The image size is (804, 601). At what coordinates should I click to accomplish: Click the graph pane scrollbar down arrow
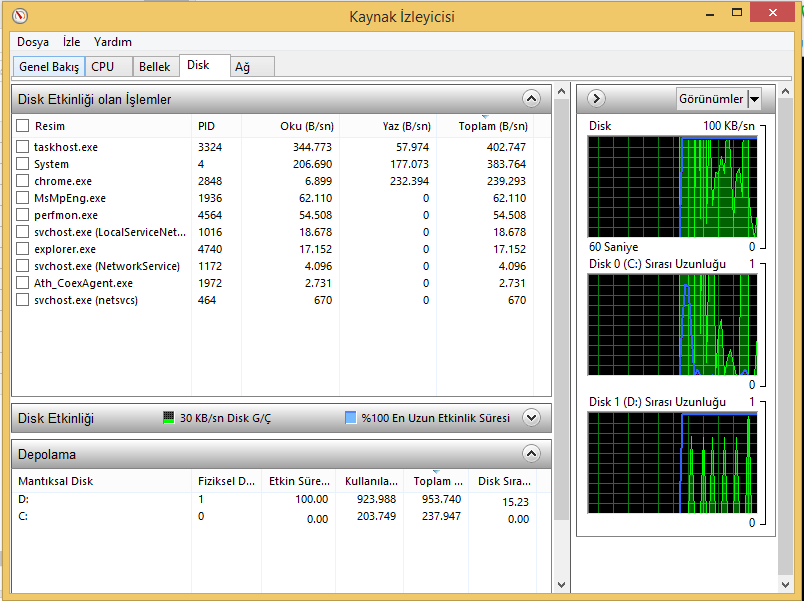(x=785, y=585)
